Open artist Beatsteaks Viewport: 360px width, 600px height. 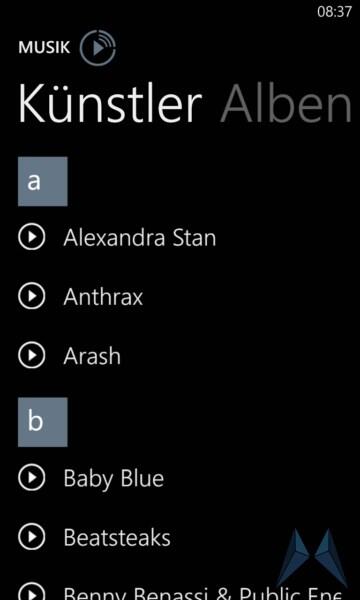pyautogui.click(x=117, y=538)
